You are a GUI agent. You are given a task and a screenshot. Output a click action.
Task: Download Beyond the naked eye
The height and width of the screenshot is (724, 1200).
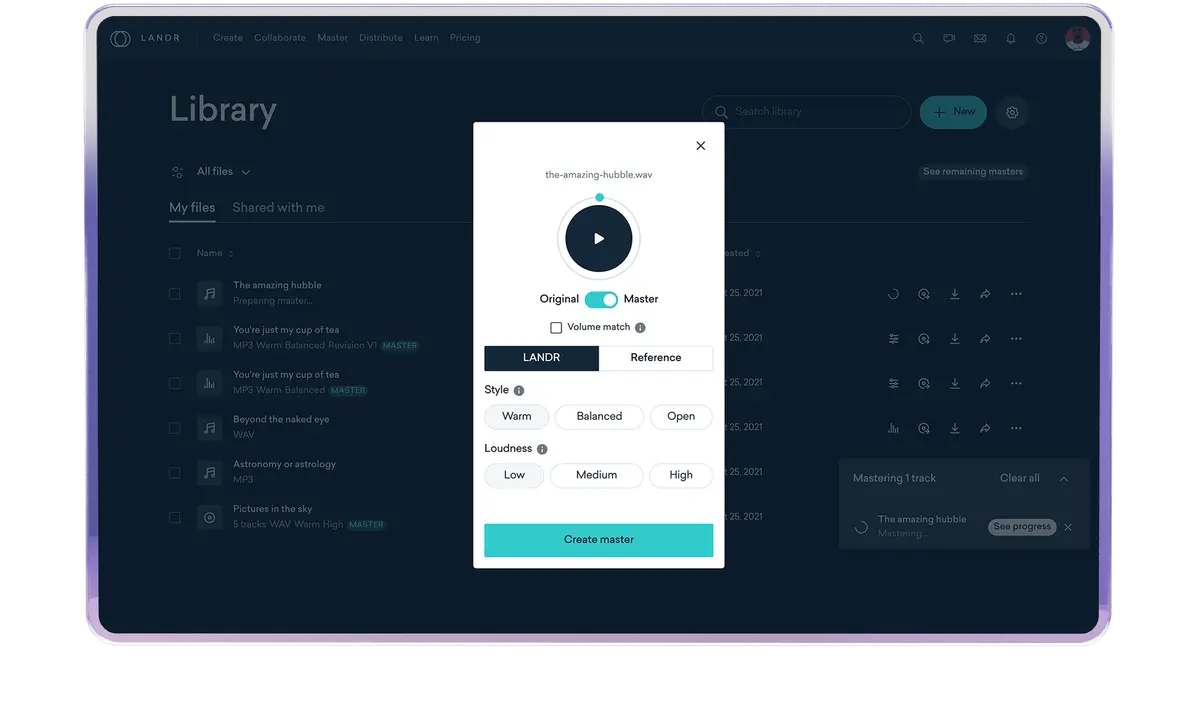click(x=955, y=428)
